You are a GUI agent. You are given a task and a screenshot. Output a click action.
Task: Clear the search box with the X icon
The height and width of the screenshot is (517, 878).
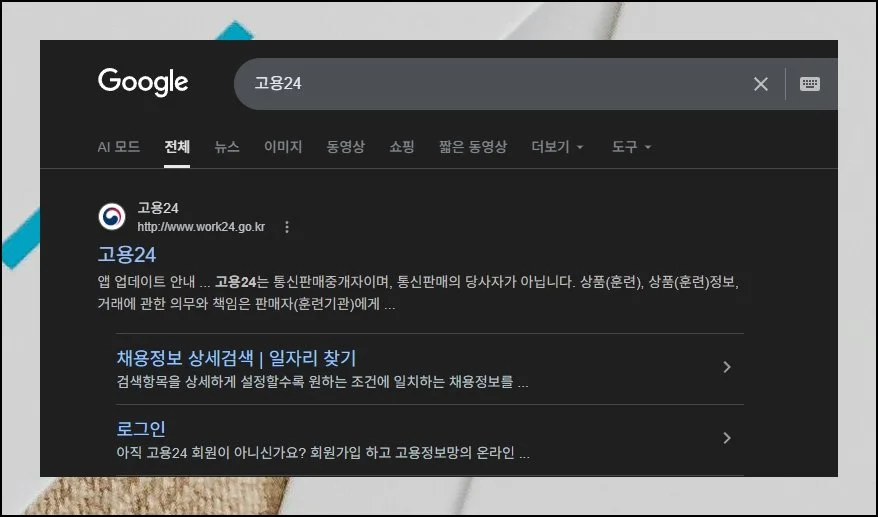click(x=761, y=84)
